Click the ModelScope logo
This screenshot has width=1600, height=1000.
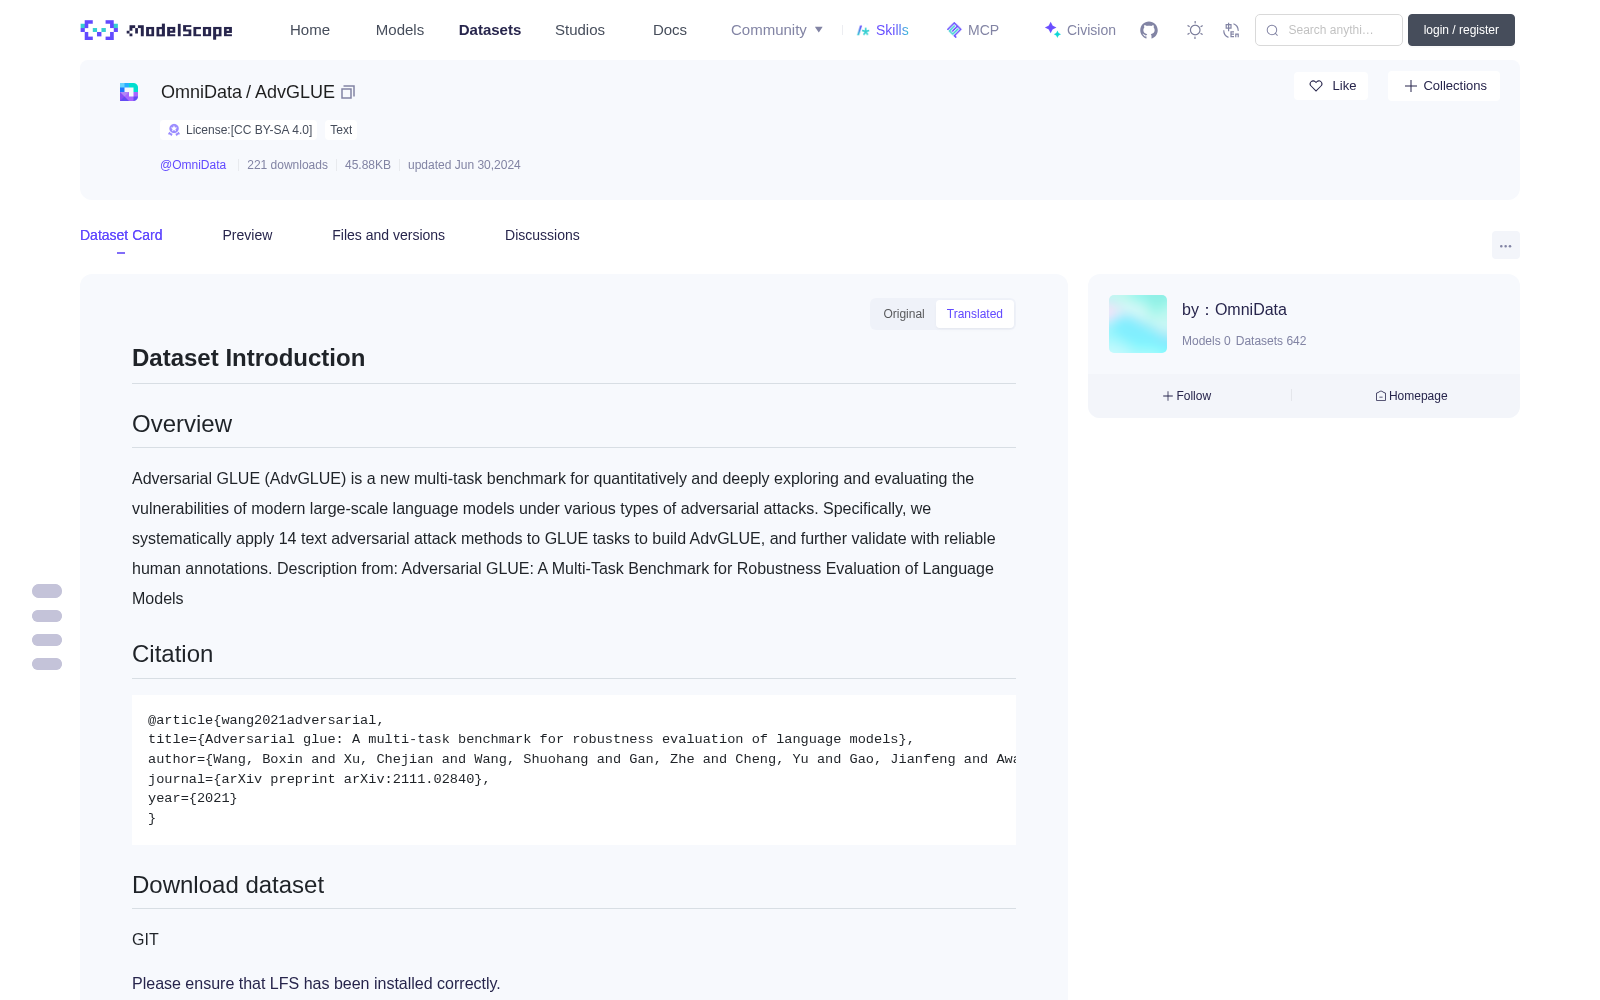pyautogui.click(x=156, y=30)
